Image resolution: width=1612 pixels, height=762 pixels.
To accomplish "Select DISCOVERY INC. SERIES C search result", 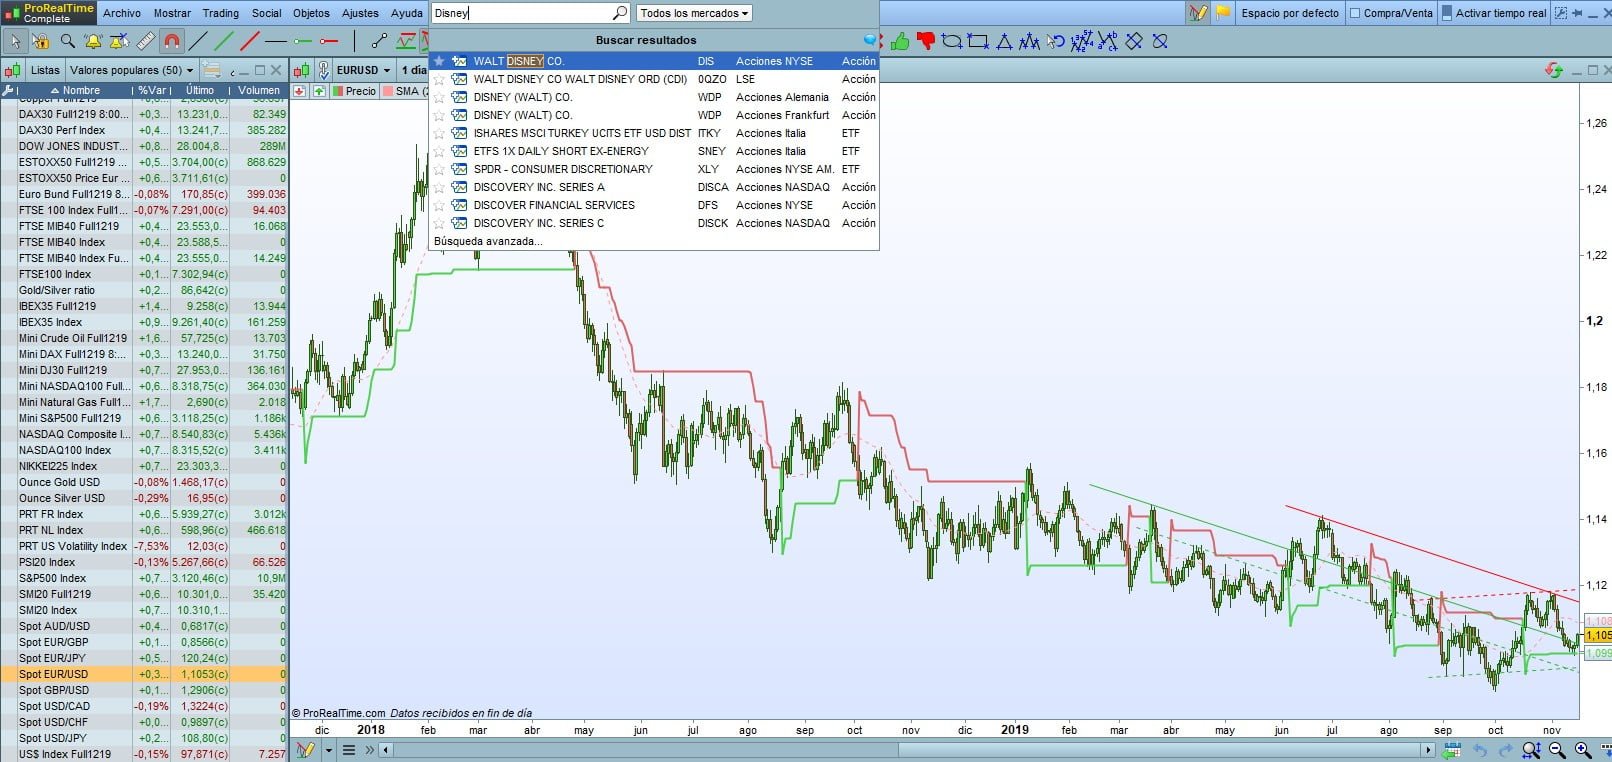I will (x=653, y=223).
